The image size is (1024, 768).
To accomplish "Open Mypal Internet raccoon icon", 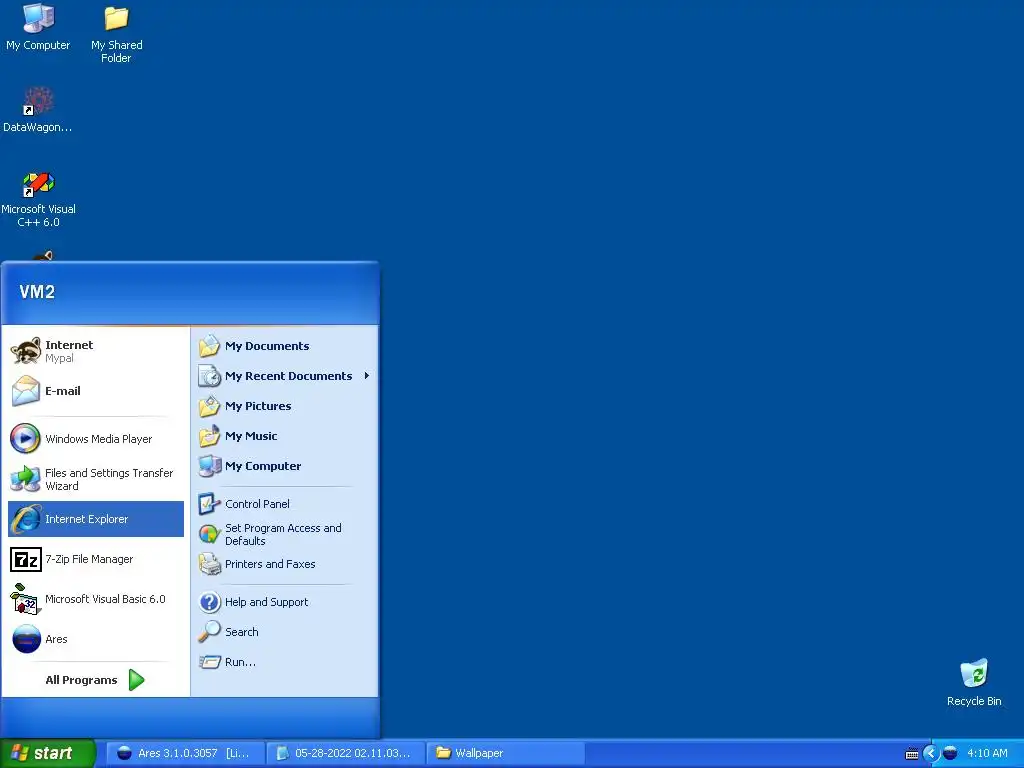I will (x=26, y=351).
